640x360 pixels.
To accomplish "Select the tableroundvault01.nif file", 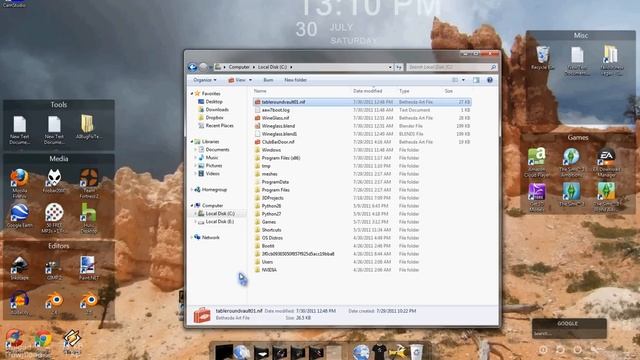I will 362,102.
